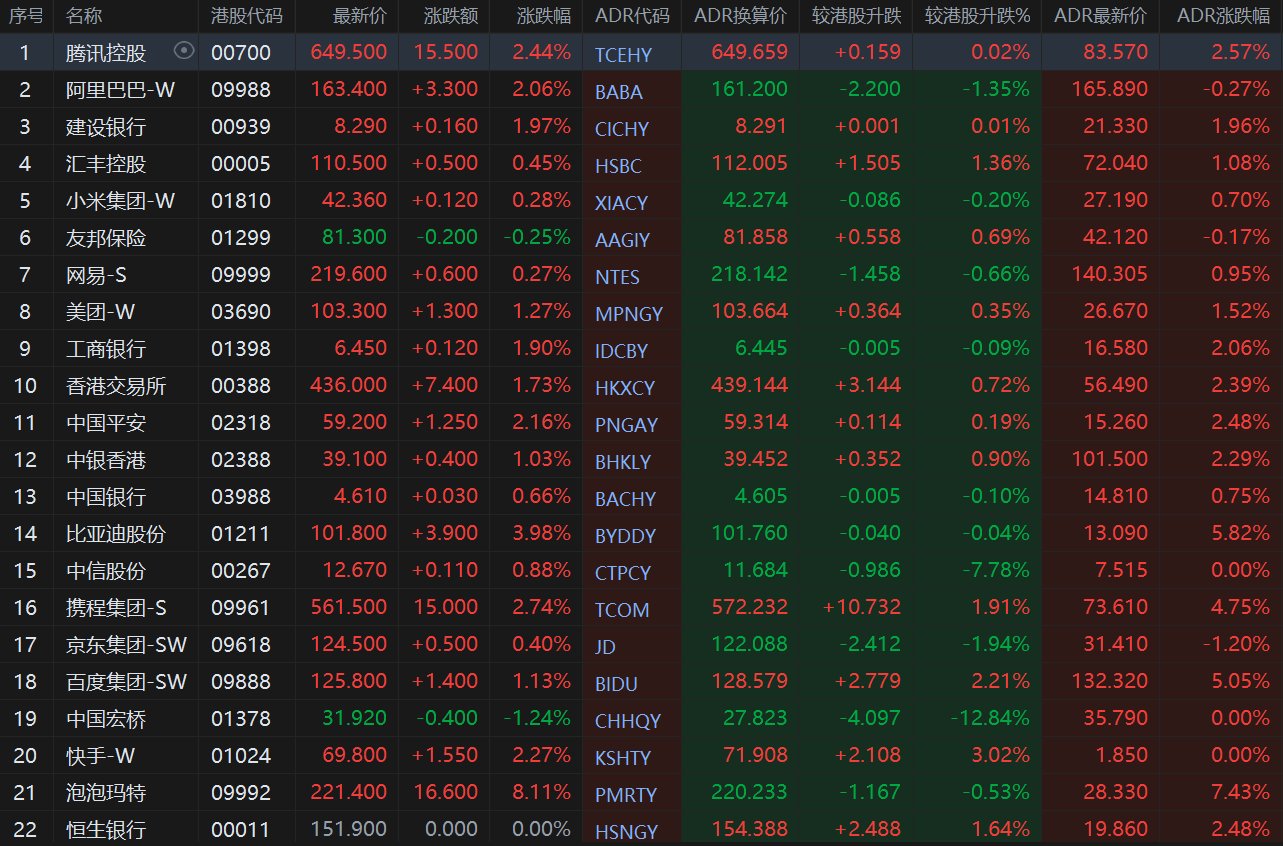
Task: Choose the 网易-S stock name
Action: click(98, 275)
